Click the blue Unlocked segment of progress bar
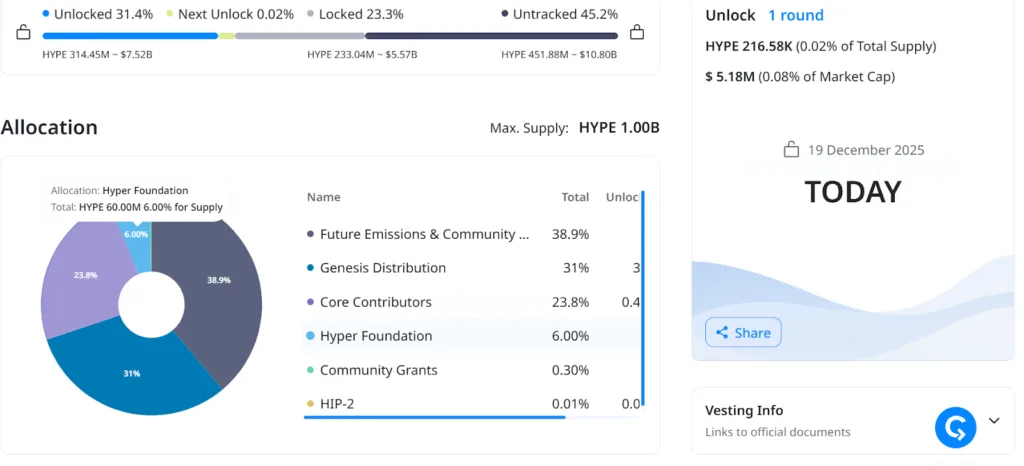 (x=130, y=35)
